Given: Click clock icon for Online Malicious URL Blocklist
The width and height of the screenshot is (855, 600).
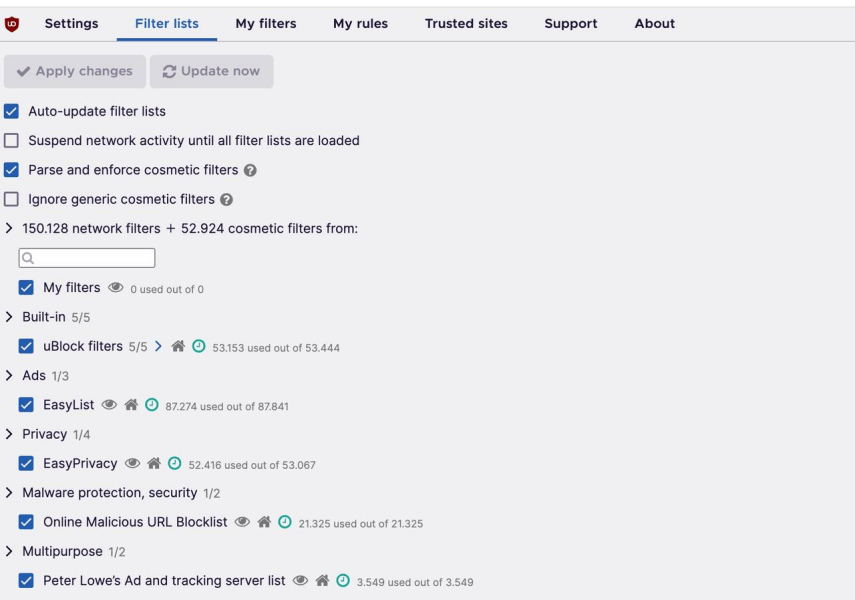Looking at the screenshot, I should pyautogui.click(x=285, y=522).
